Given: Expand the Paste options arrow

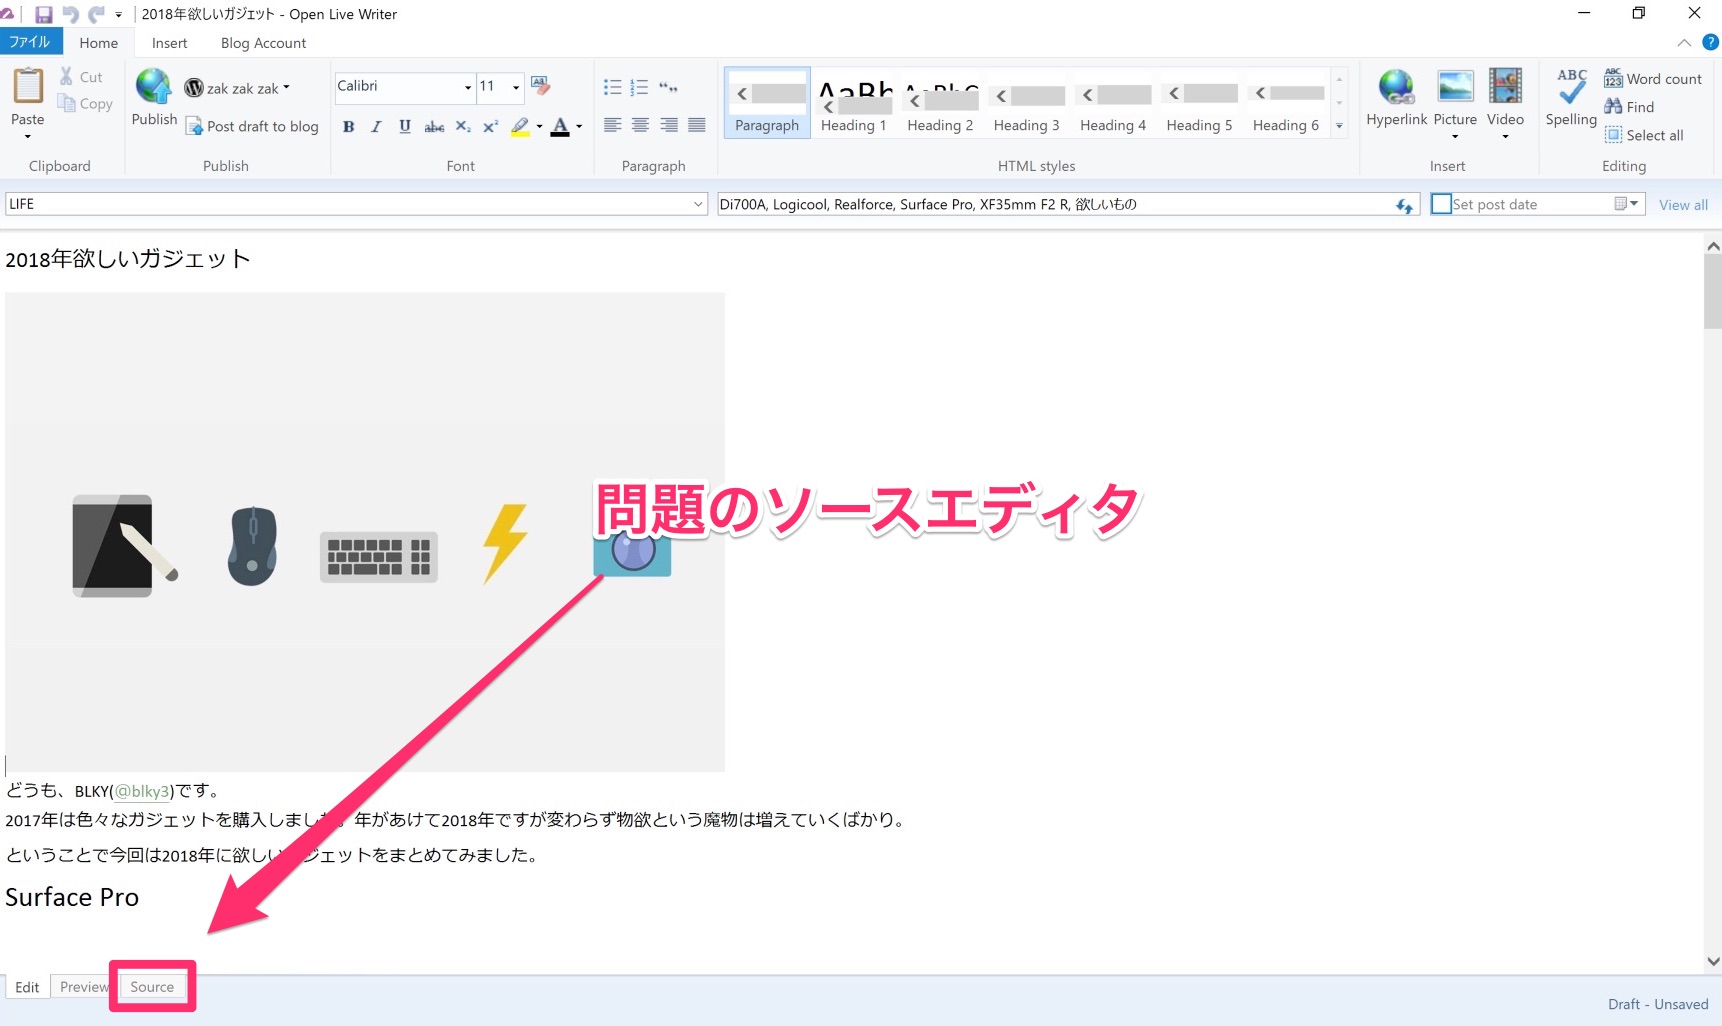Looking at the screenshot, I should click(x=28, y=136).
